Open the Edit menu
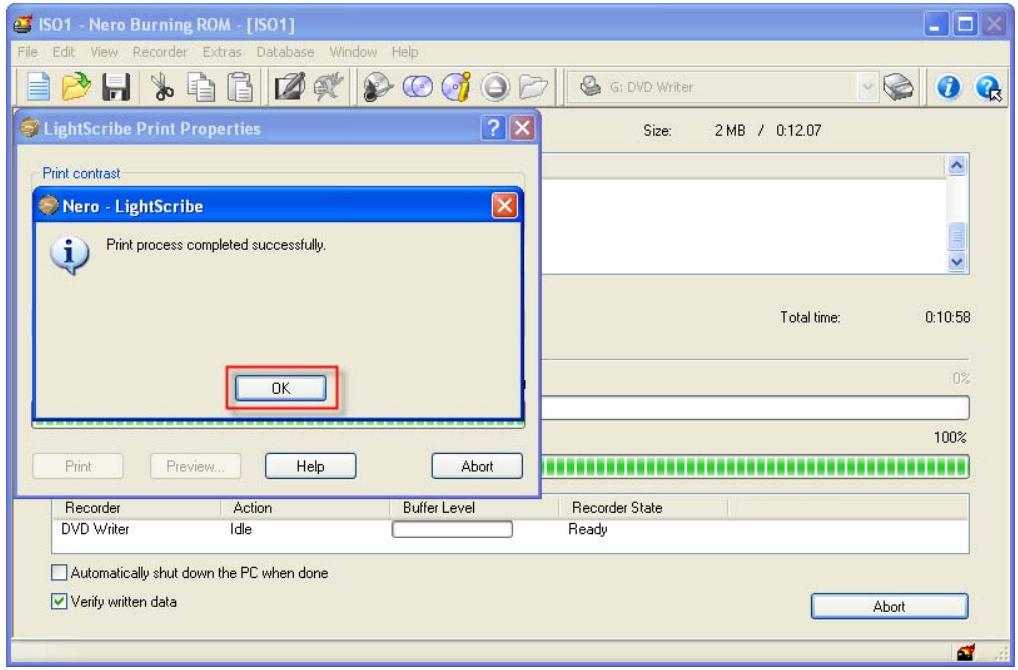 (x=64, y=52)
